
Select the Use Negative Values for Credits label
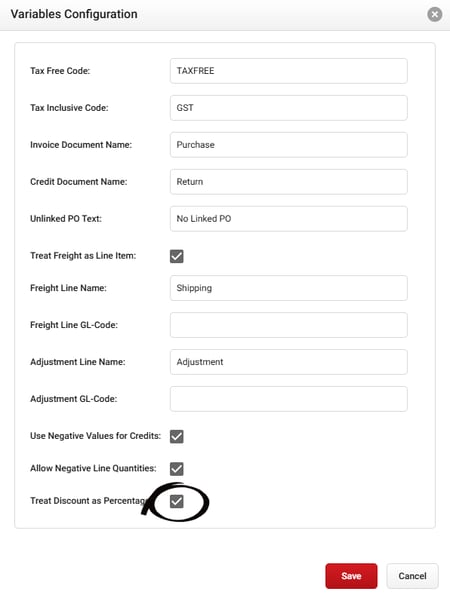point(95,436)
